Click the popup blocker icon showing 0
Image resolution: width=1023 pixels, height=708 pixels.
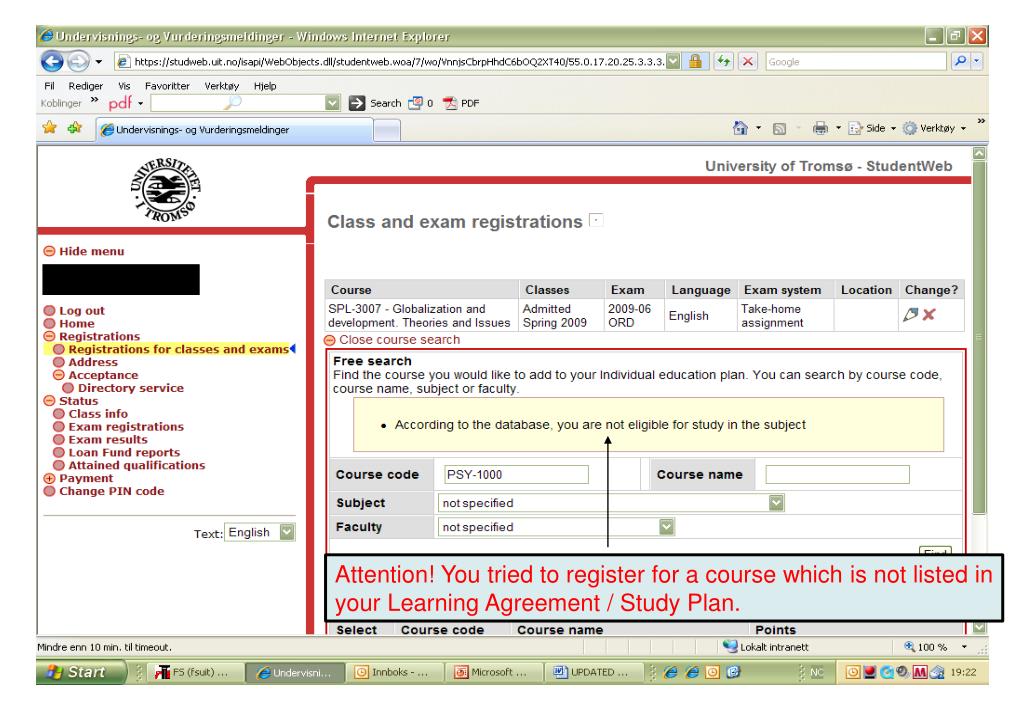[421, 103]
